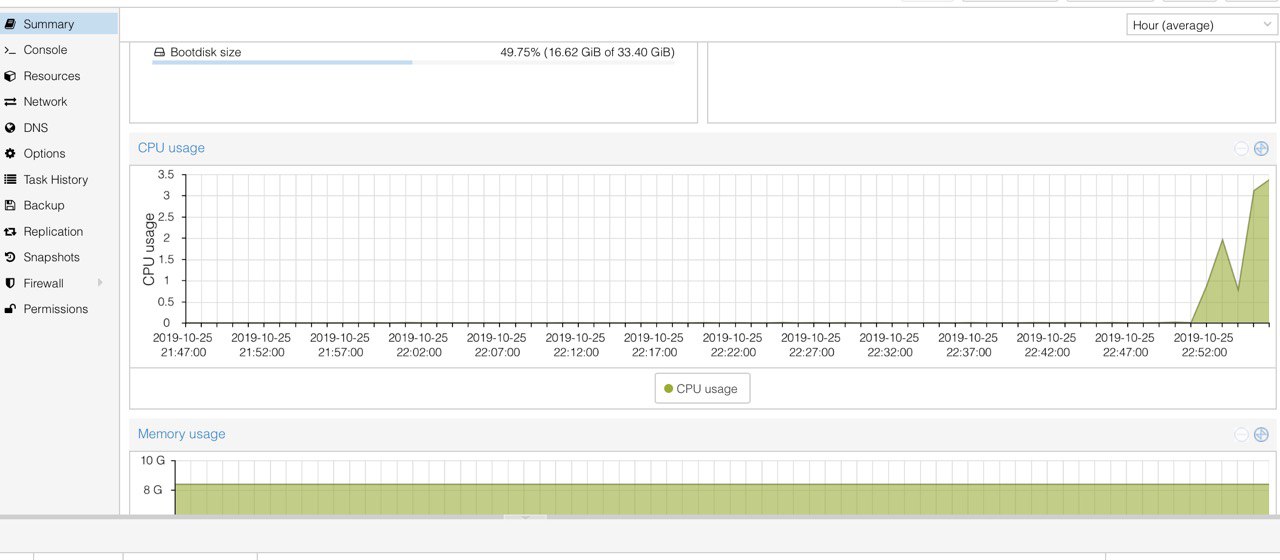The width and height of the screenshot is (1280, 560).
Task: Open the DNS section
Action: tap(59, 128)
